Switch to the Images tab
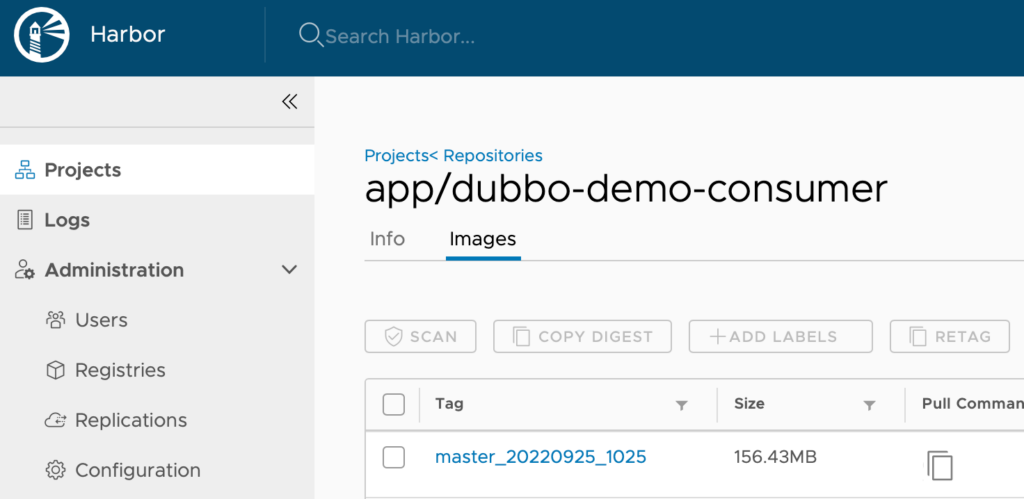 pyautogui.click(x=483, y=240)
